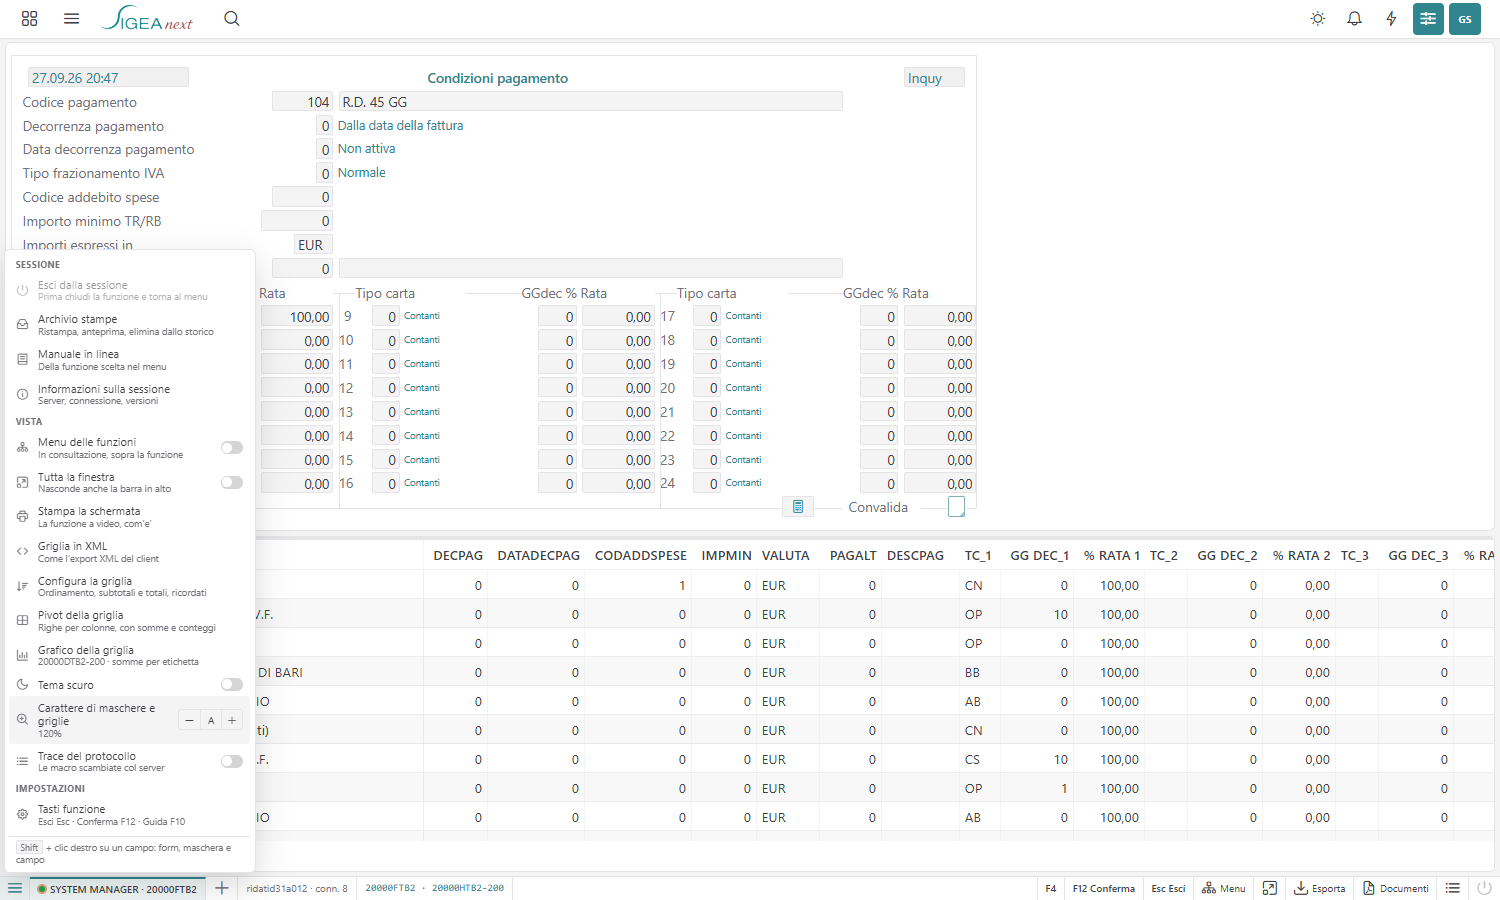Screen dimensions: 1500x900
Task: Click F12 Conferma button
Action: pos(1103,888)
